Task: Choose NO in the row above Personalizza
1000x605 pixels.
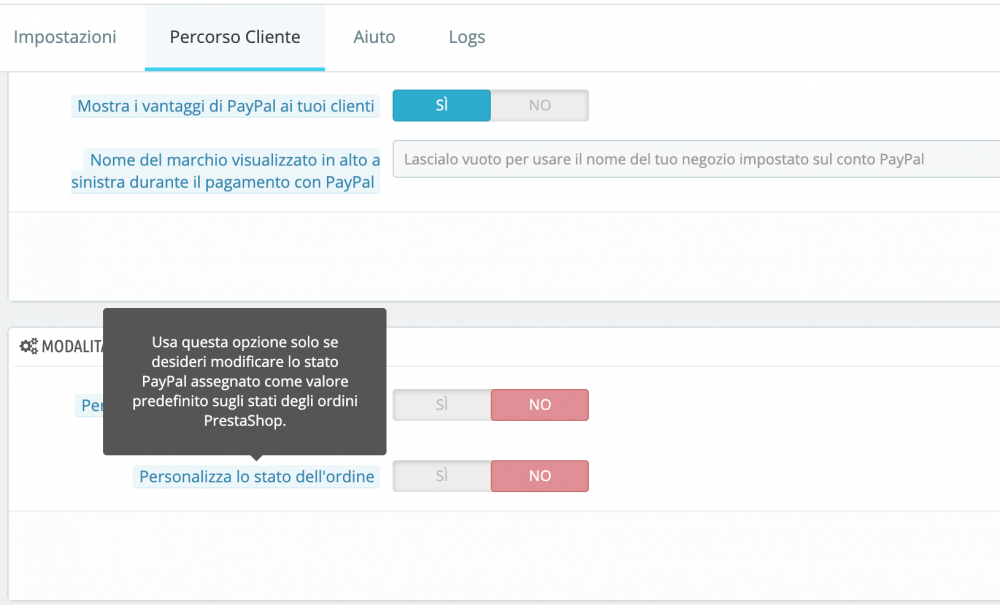Action: click(540, 405)
